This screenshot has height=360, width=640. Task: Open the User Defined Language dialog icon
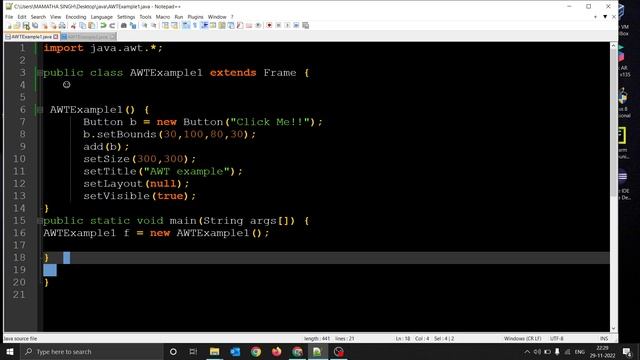[213, 25]
